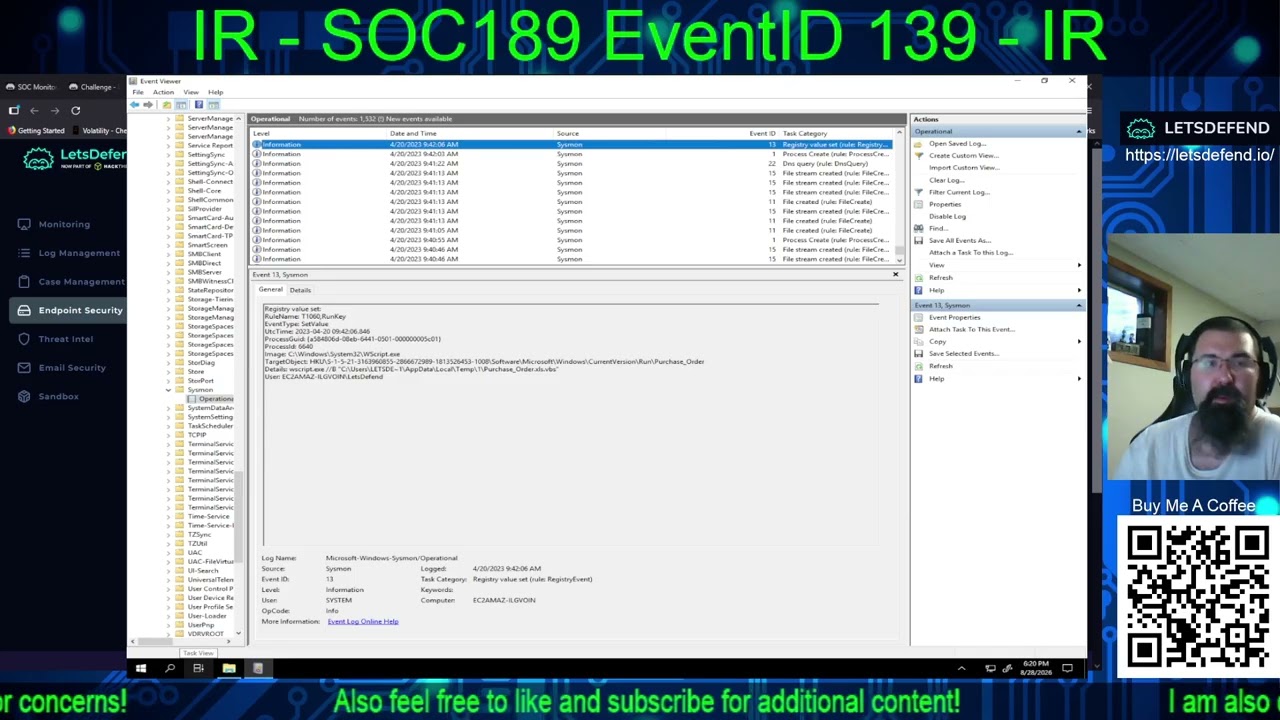
Task: Open the File menu
Action: click(x=138, y=92)
